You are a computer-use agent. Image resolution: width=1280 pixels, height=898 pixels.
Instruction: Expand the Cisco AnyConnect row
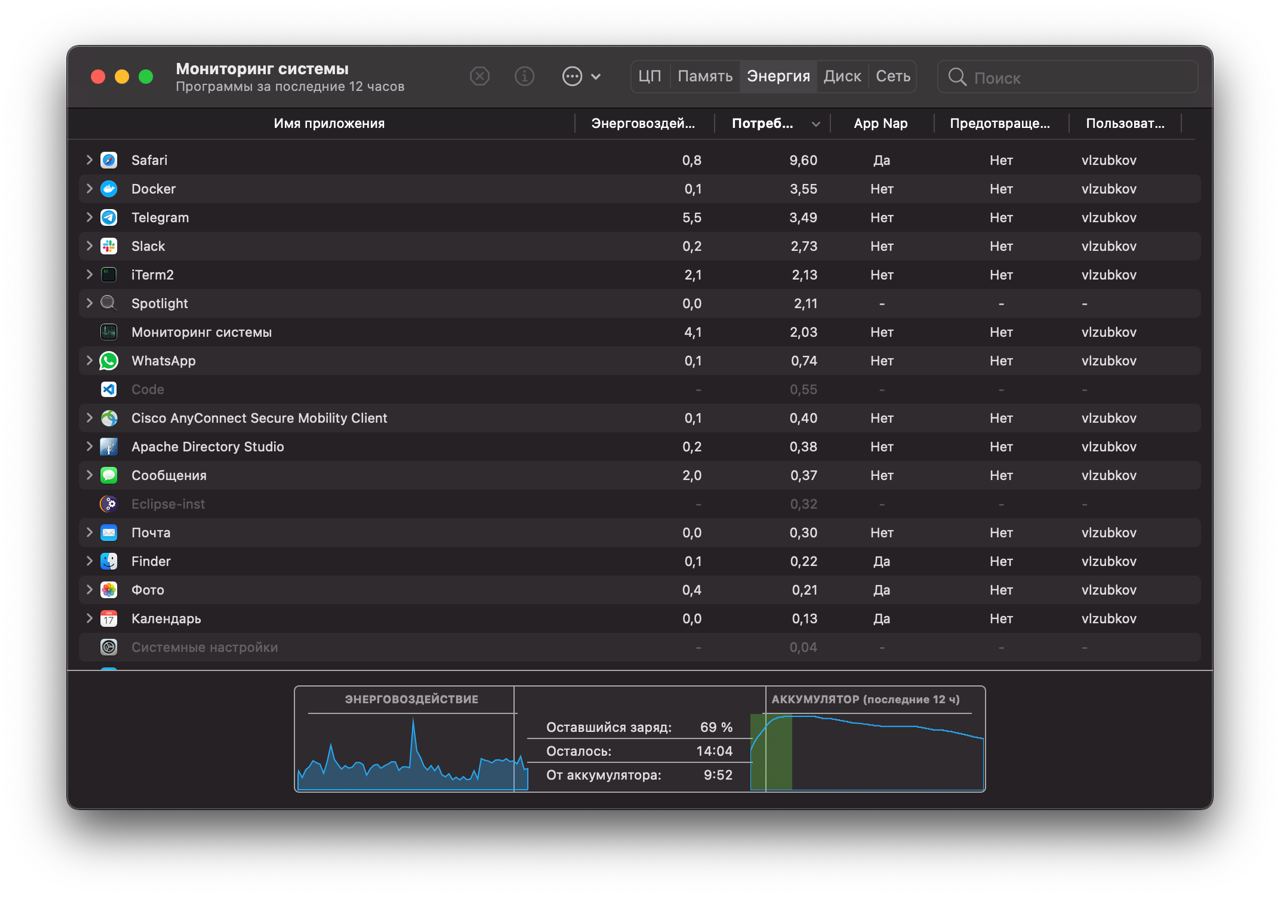[89, 418]
